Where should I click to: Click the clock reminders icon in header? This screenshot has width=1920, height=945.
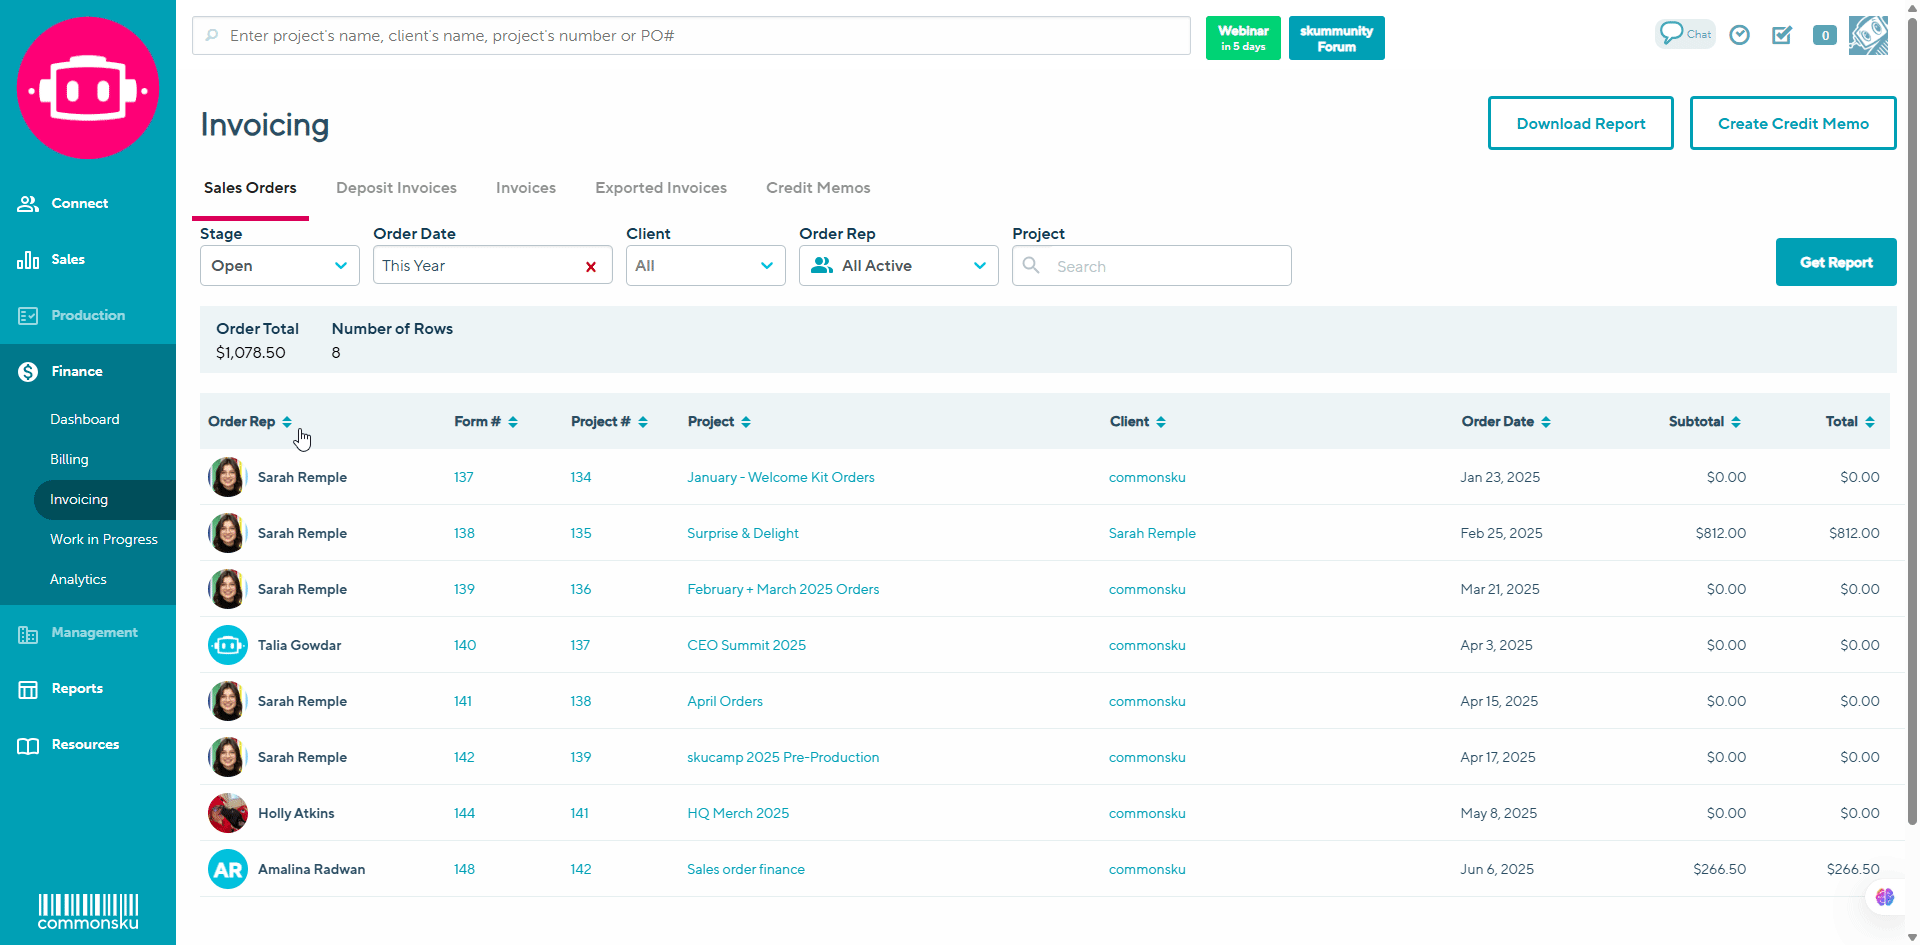click(1740, 35)
